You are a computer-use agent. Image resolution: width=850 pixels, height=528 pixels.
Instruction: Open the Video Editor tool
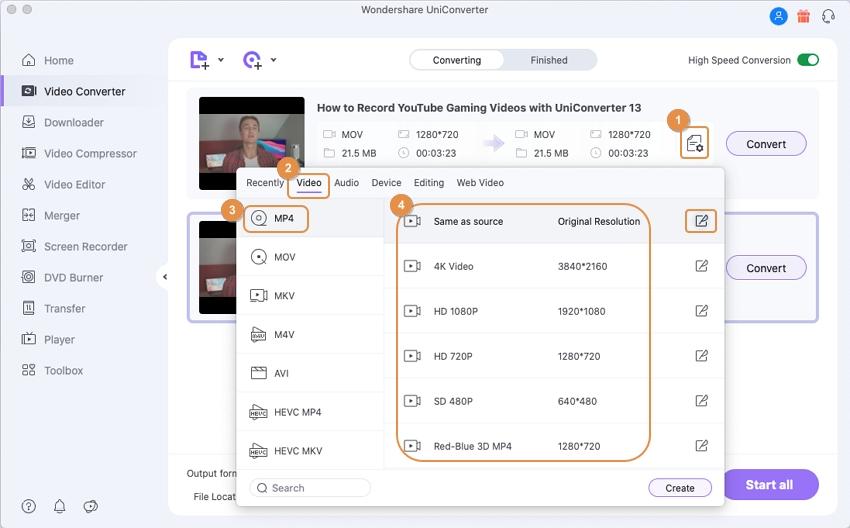[x=63, y=184]
